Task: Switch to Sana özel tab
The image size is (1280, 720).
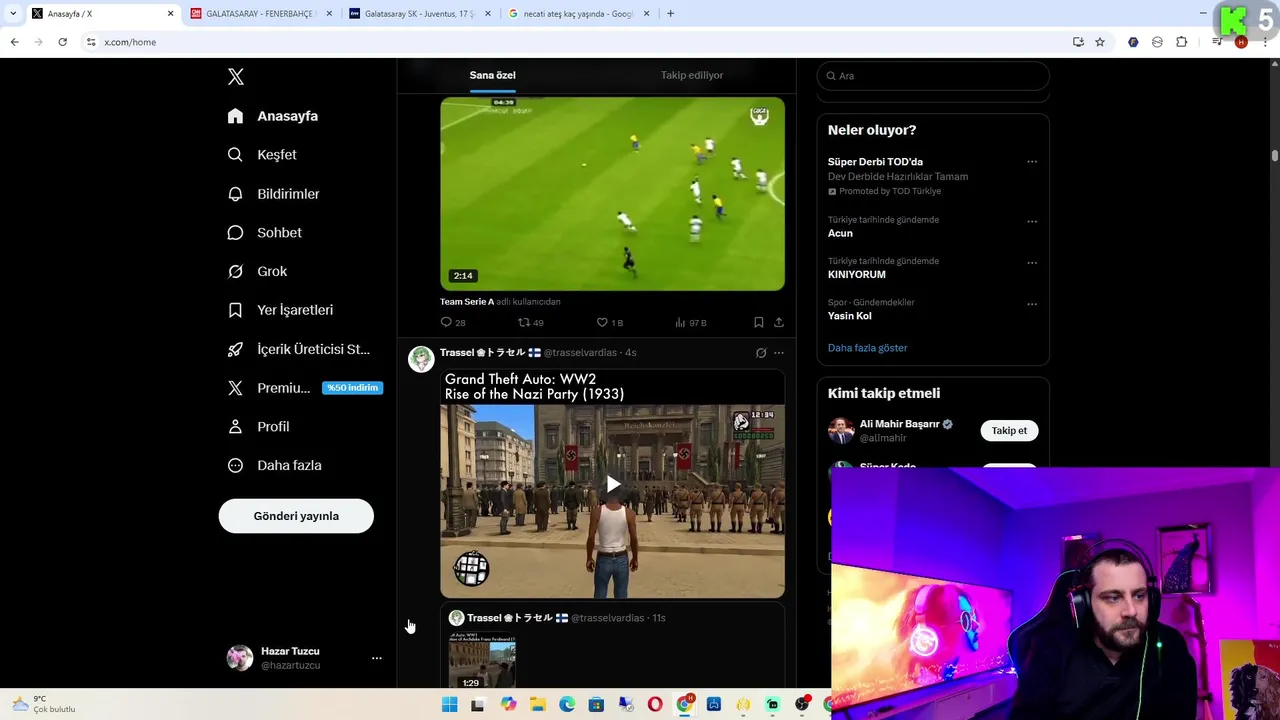Action: point(493,75)
